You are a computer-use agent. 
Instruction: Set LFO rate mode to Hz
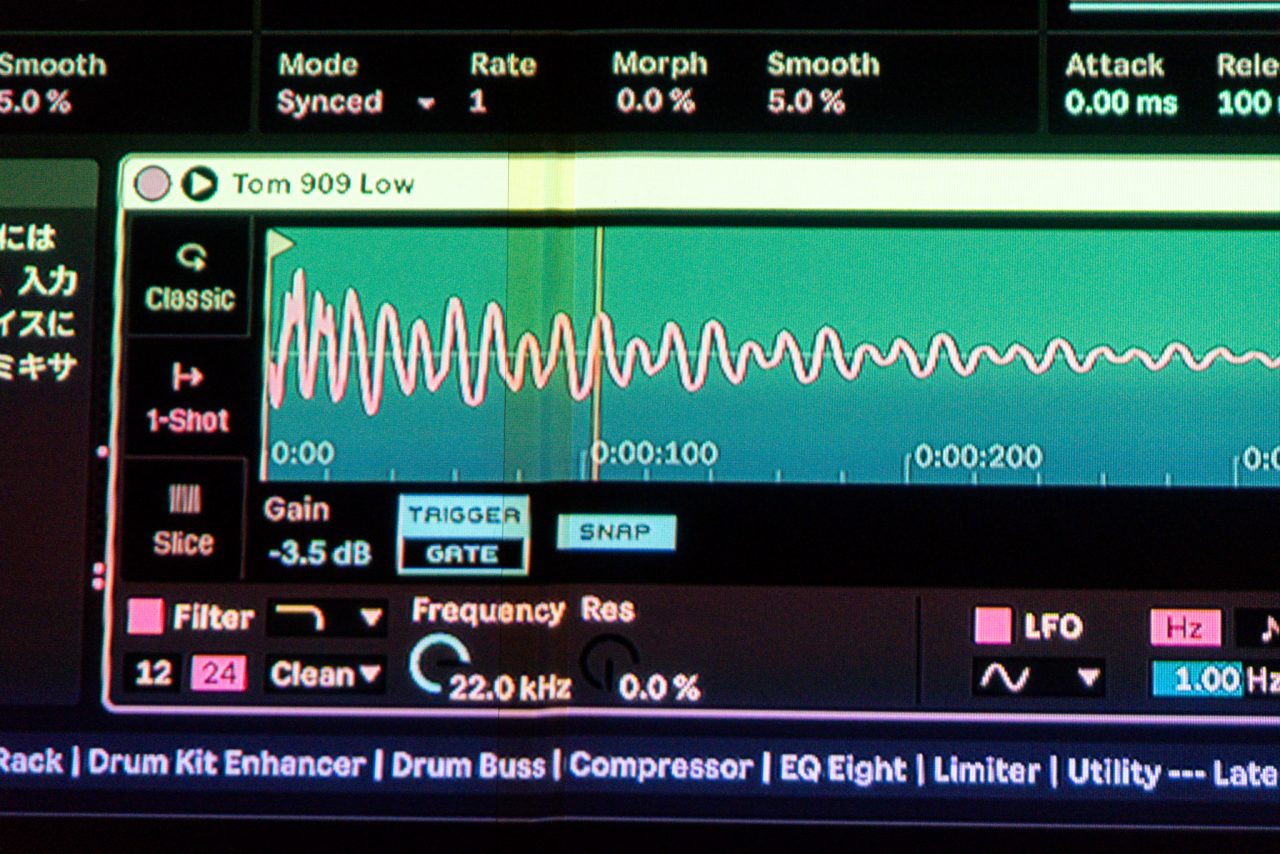1185,628
